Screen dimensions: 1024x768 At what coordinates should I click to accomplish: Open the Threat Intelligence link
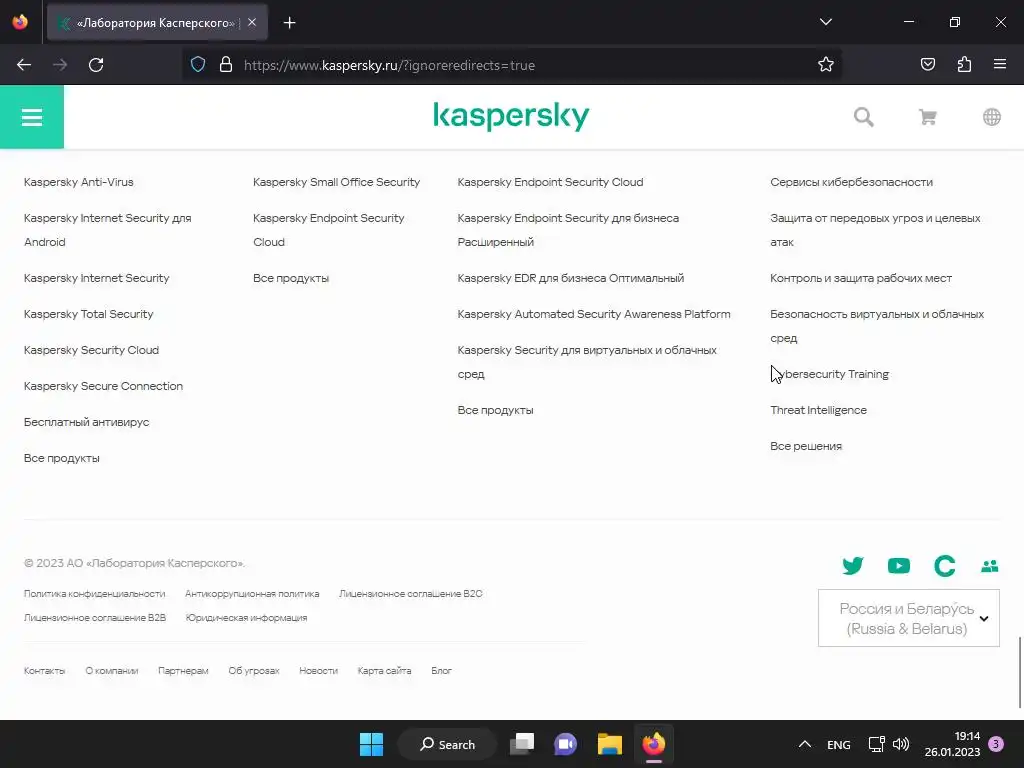[818, 410]
